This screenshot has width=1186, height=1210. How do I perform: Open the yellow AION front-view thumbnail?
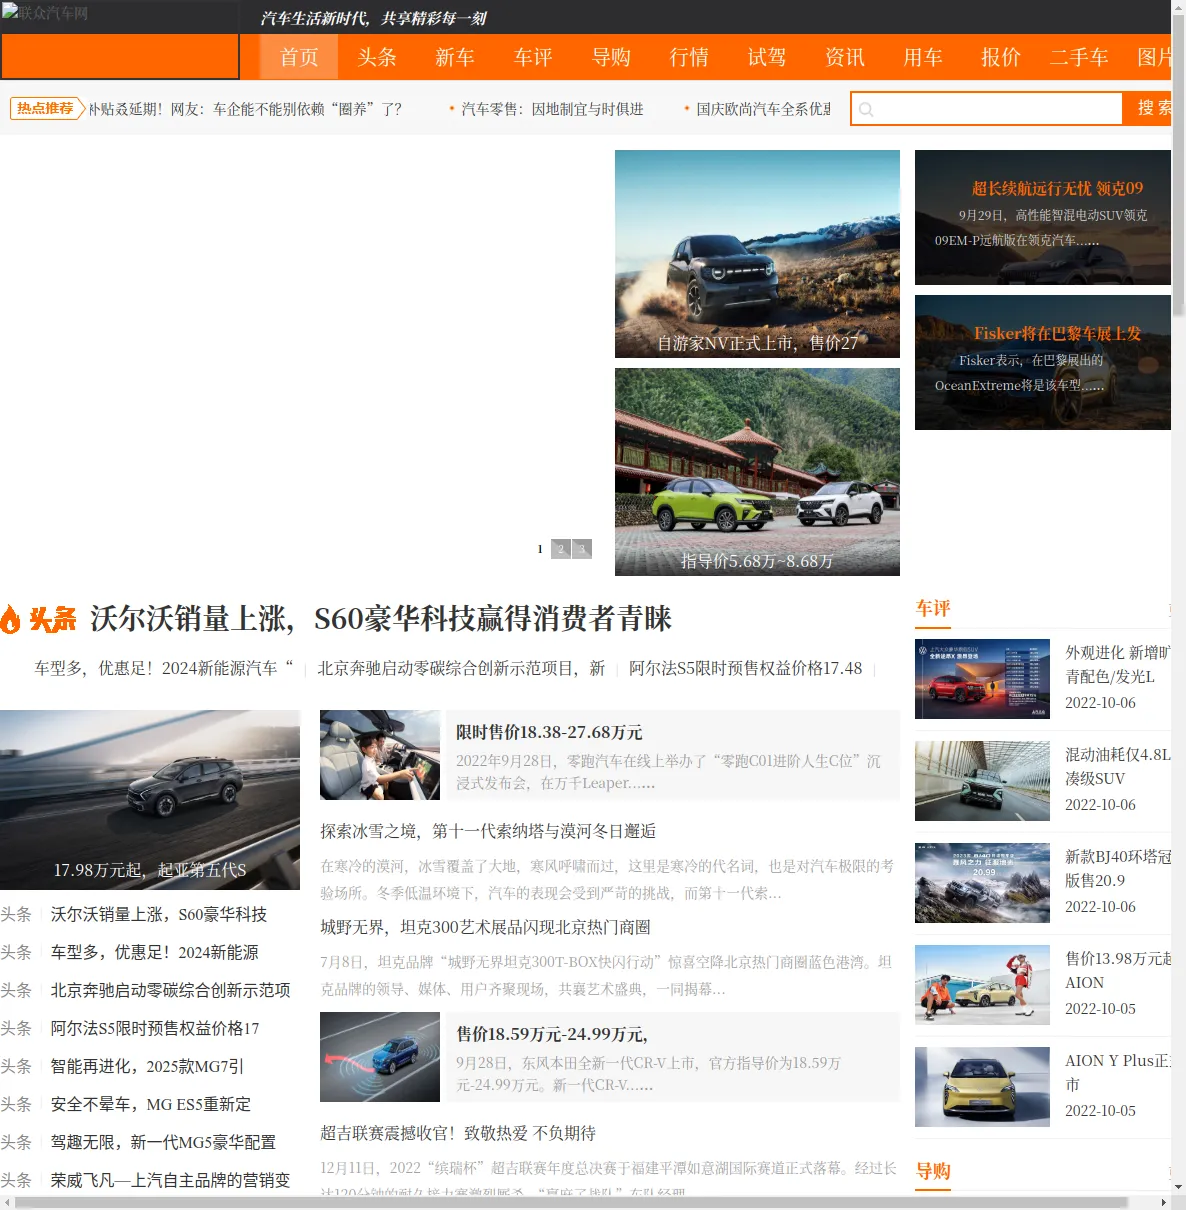[x=982, y=1087]
